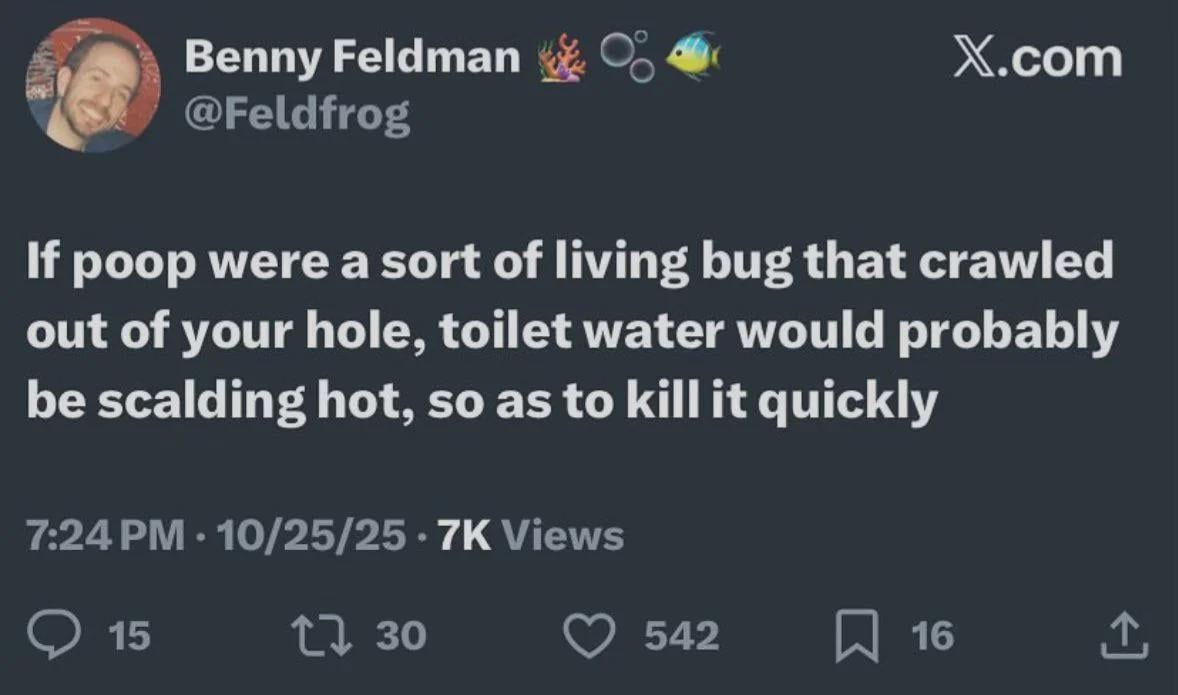Click the 16 bookmarks count
The height and width of the screenshot is (695, 1178).
pos(933,635)
